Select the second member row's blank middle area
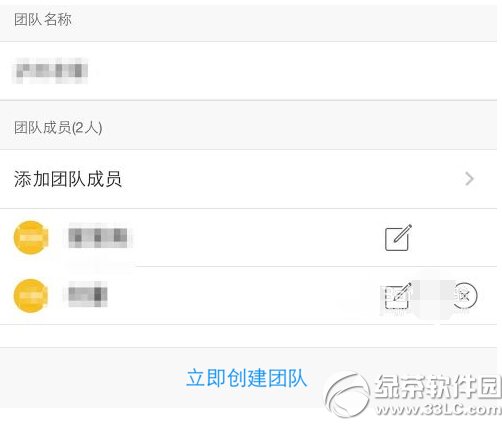Image resolution: width=502 pixels, height=429 pixels. [245, 296]
